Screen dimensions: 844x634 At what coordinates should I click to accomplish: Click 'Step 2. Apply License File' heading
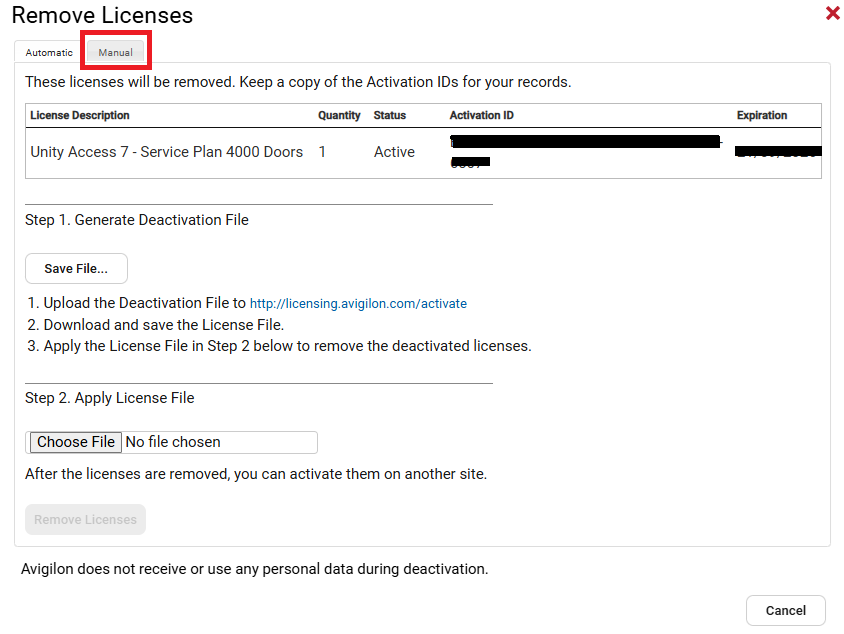(109, 398)
